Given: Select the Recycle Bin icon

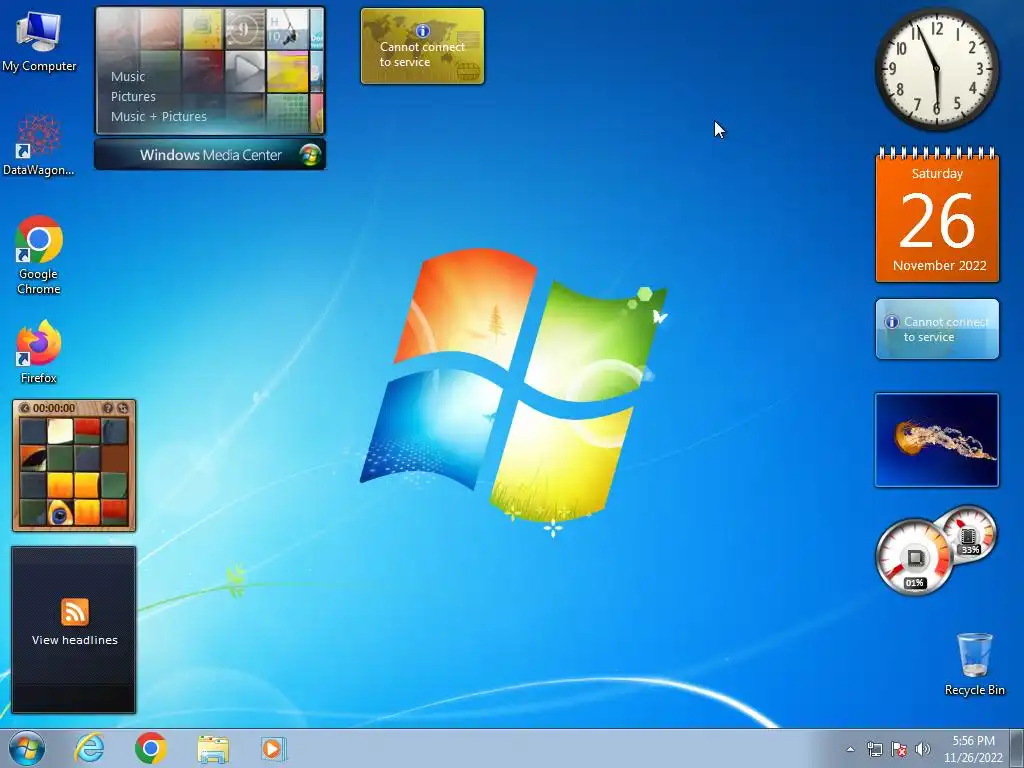Looking at the screenshot, I should [974, 664].
